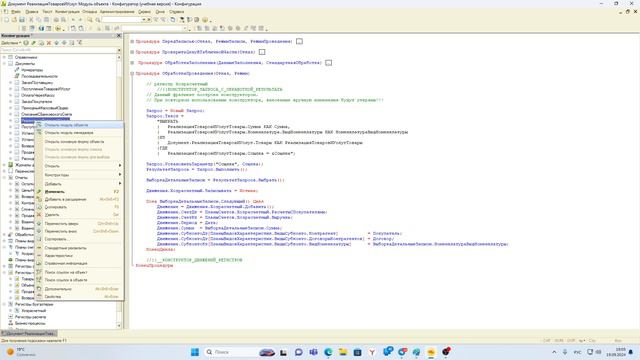Click Move up arrow in Конфигурация panel toolbar
This screenshot has width=640, height=360.
point(57,43)
